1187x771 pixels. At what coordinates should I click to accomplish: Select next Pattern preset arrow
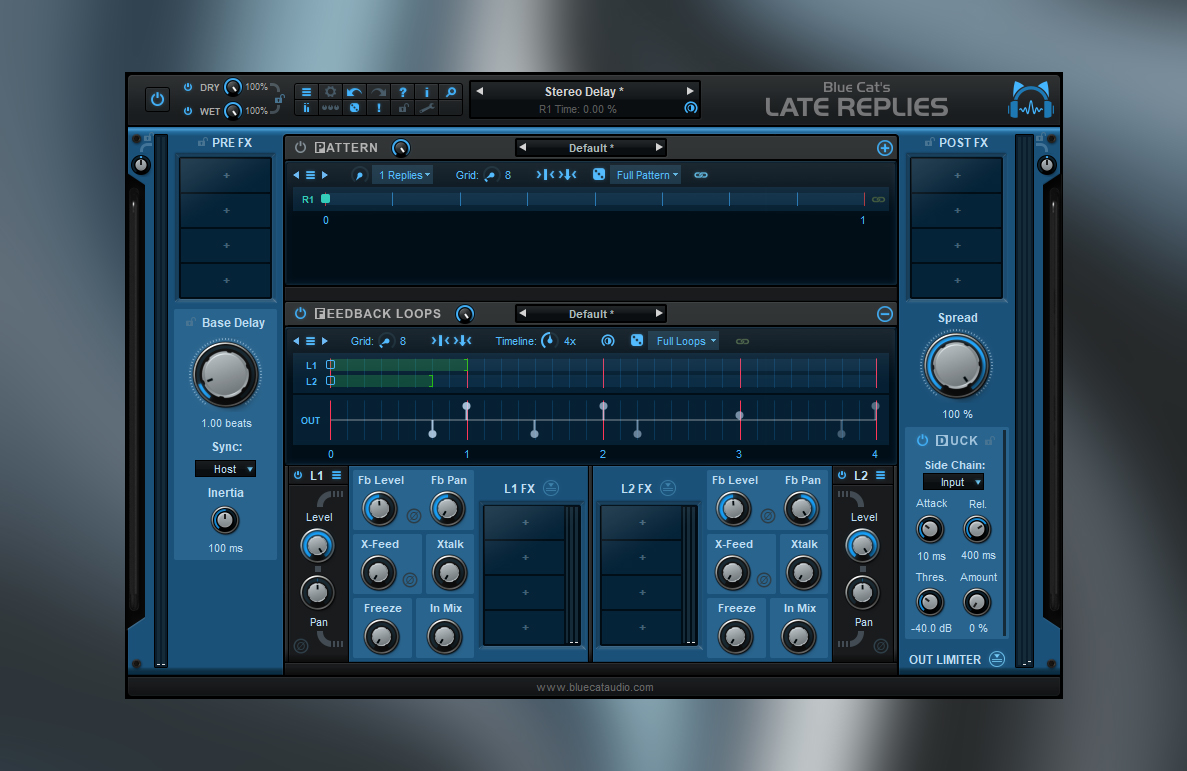(x=659, y=148)
